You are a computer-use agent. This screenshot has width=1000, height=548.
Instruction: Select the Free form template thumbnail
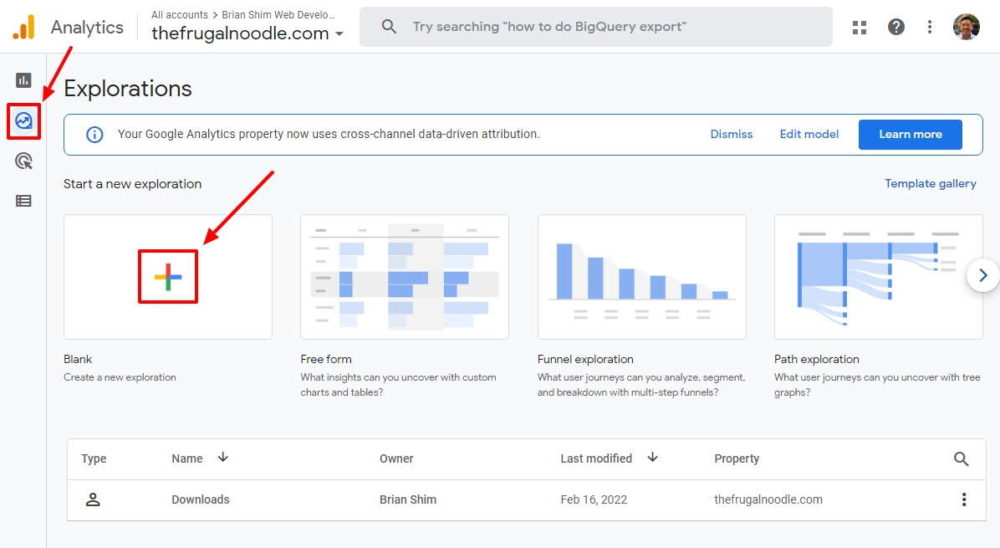pos(404,277)
